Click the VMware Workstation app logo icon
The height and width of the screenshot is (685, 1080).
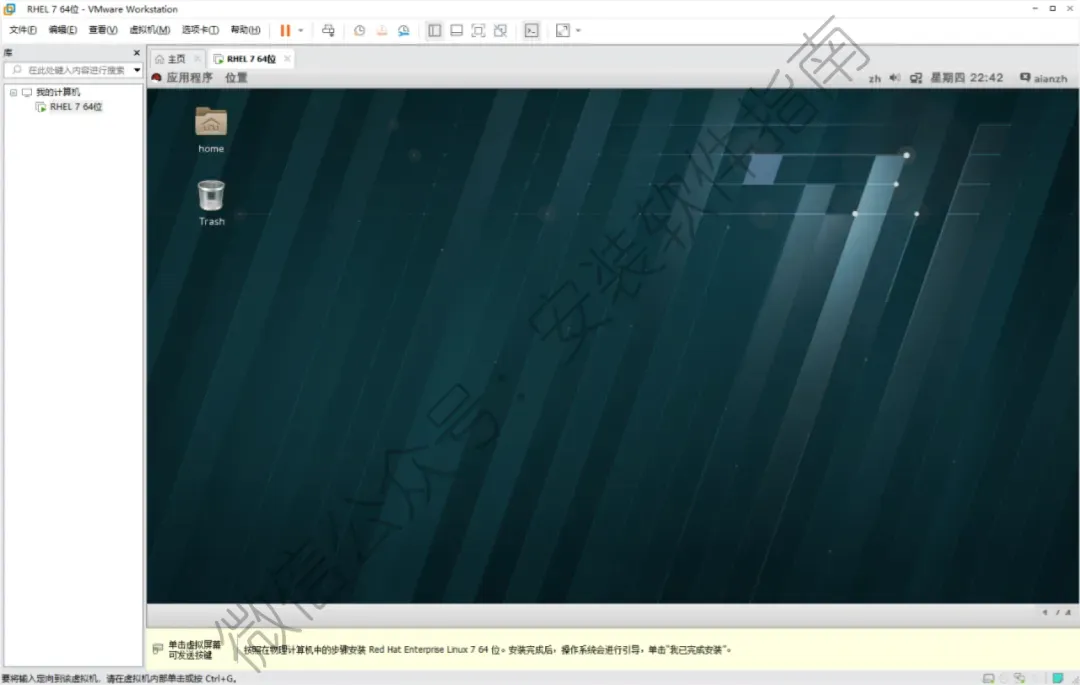coord(10,9)
